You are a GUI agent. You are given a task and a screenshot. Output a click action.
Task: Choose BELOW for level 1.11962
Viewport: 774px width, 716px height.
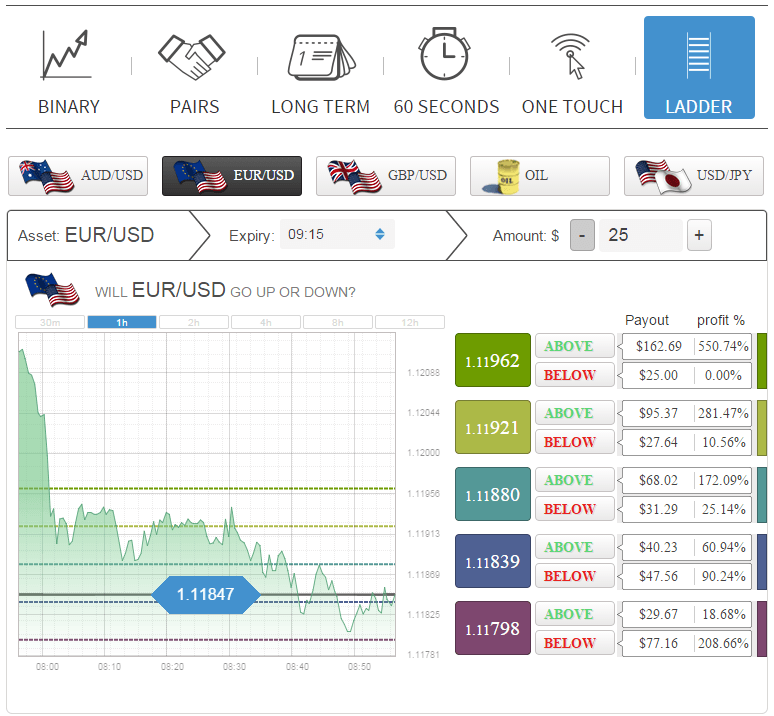pos(575,375)
